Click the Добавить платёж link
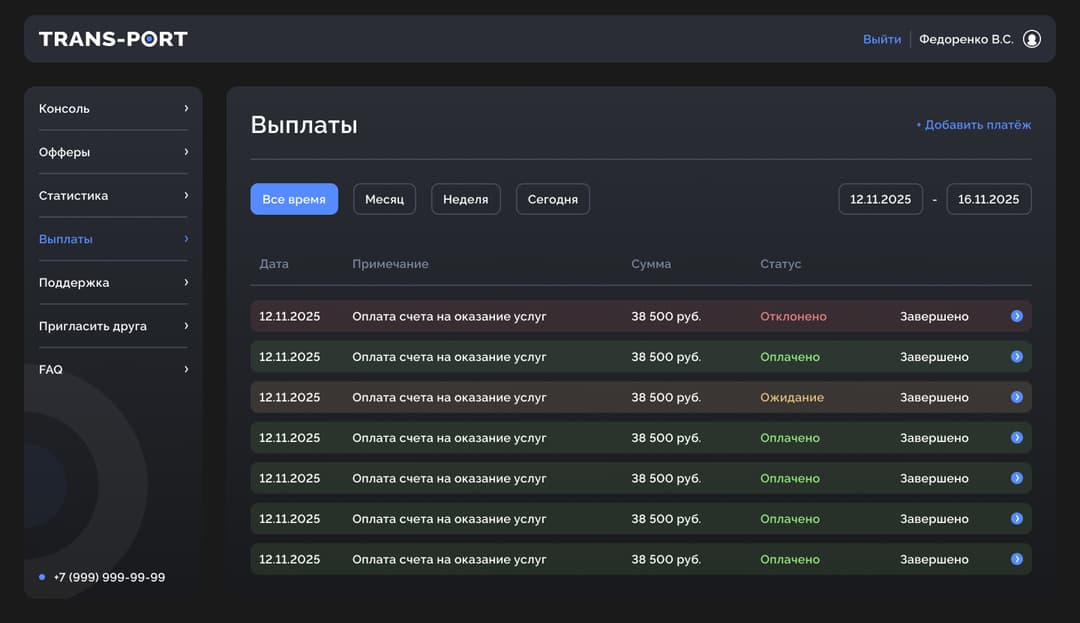Image resolution: width=1080 pixels, height=623 pixels. [x=973, y=125]
